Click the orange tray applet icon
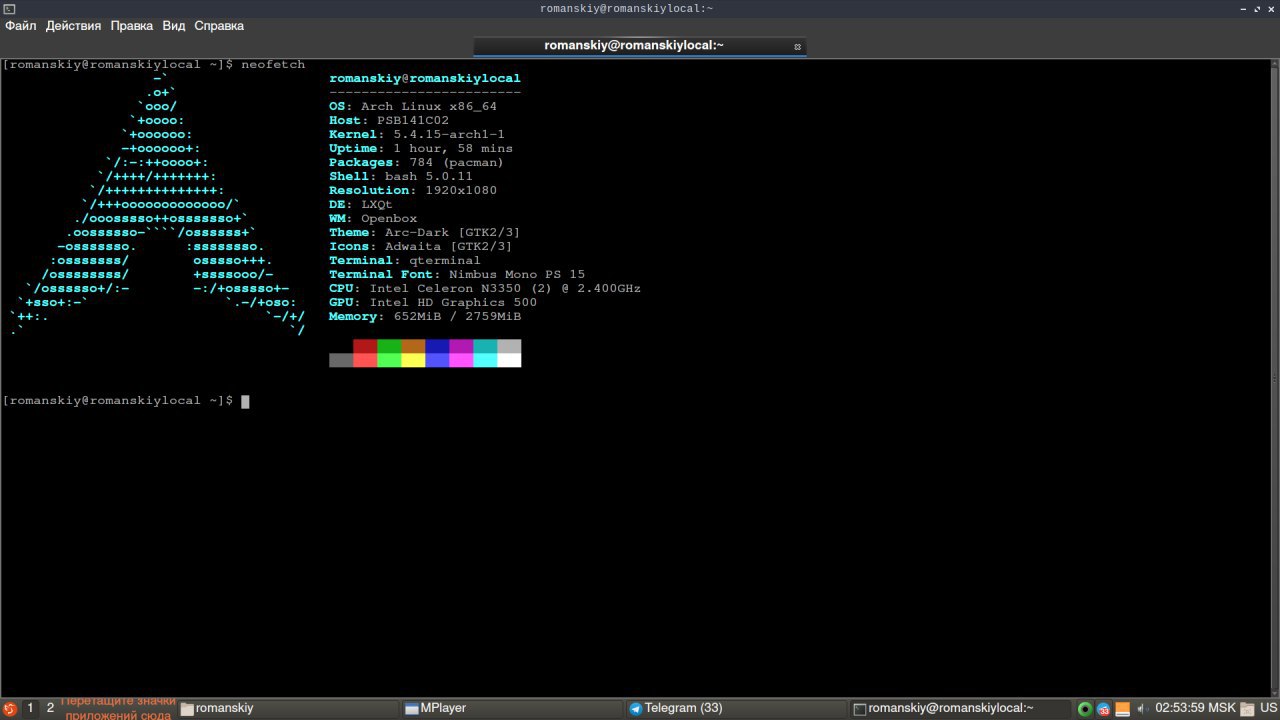 pyautogui.click(x=1123, y=709)
